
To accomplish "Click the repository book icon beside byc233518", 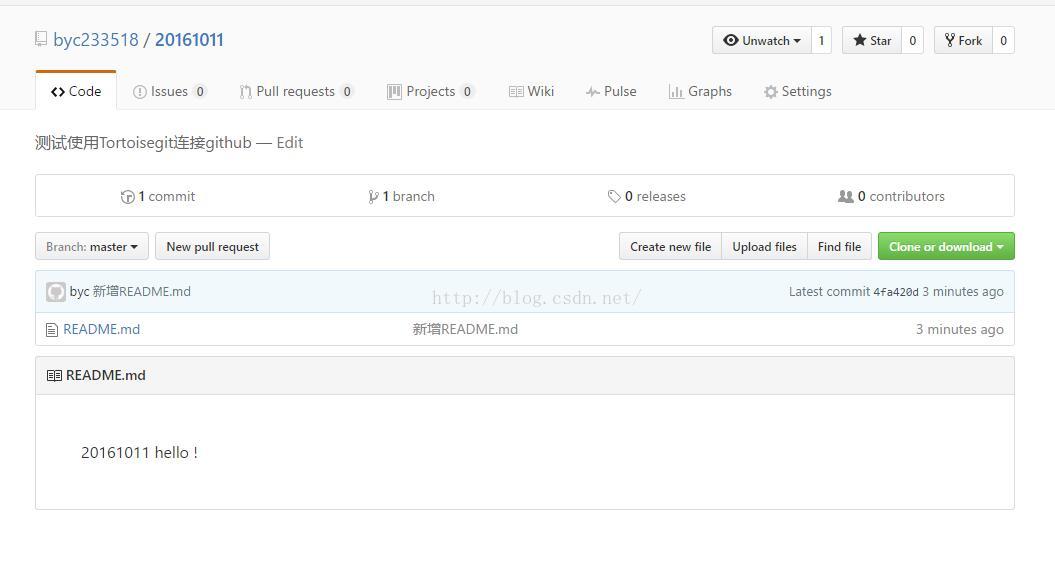I will [41, 39].
